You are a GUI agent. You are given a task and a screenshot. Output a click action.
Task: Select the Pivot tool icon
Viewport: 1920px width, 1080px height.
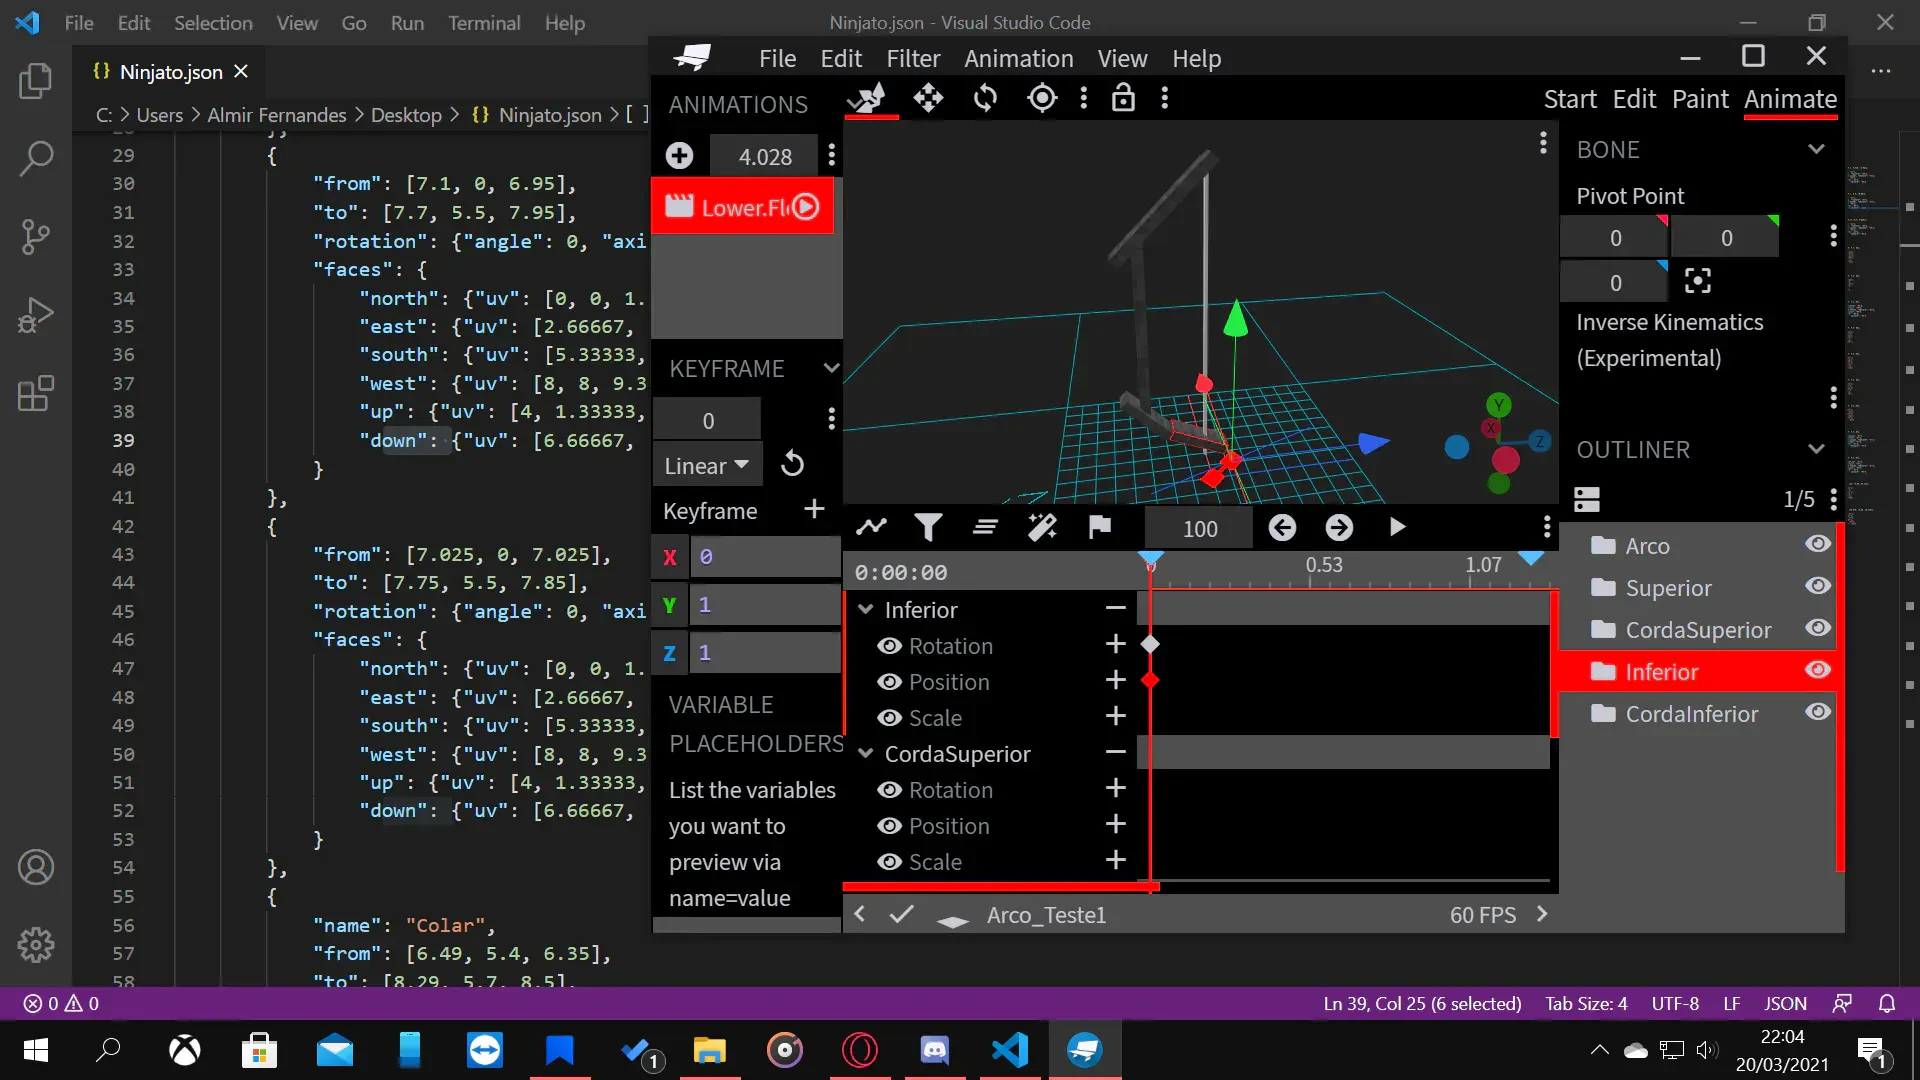(1042, 98)
